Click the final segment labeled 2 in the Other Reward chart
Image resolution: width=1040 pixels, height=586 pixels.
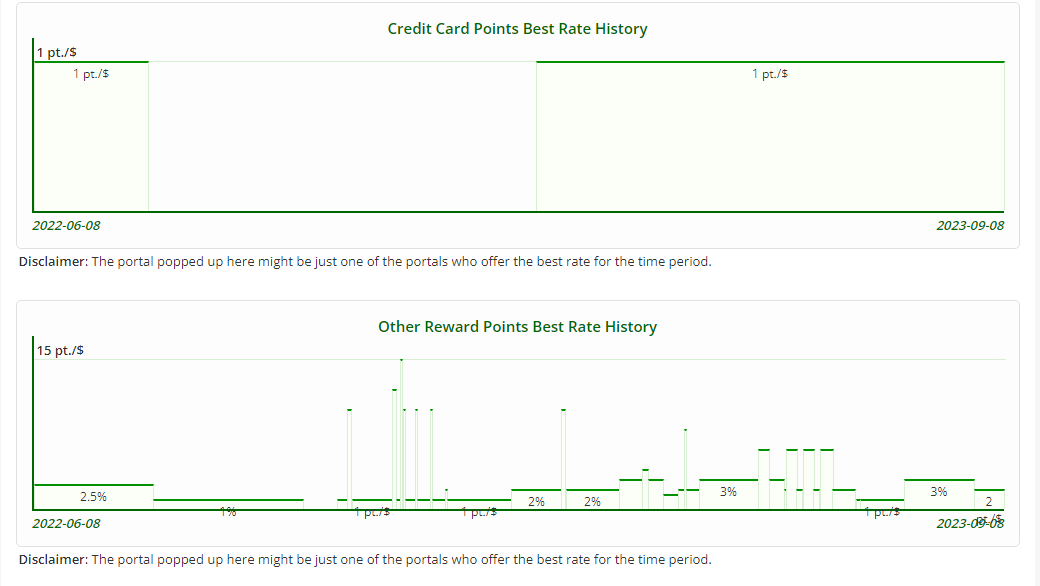tap(989, 500)
